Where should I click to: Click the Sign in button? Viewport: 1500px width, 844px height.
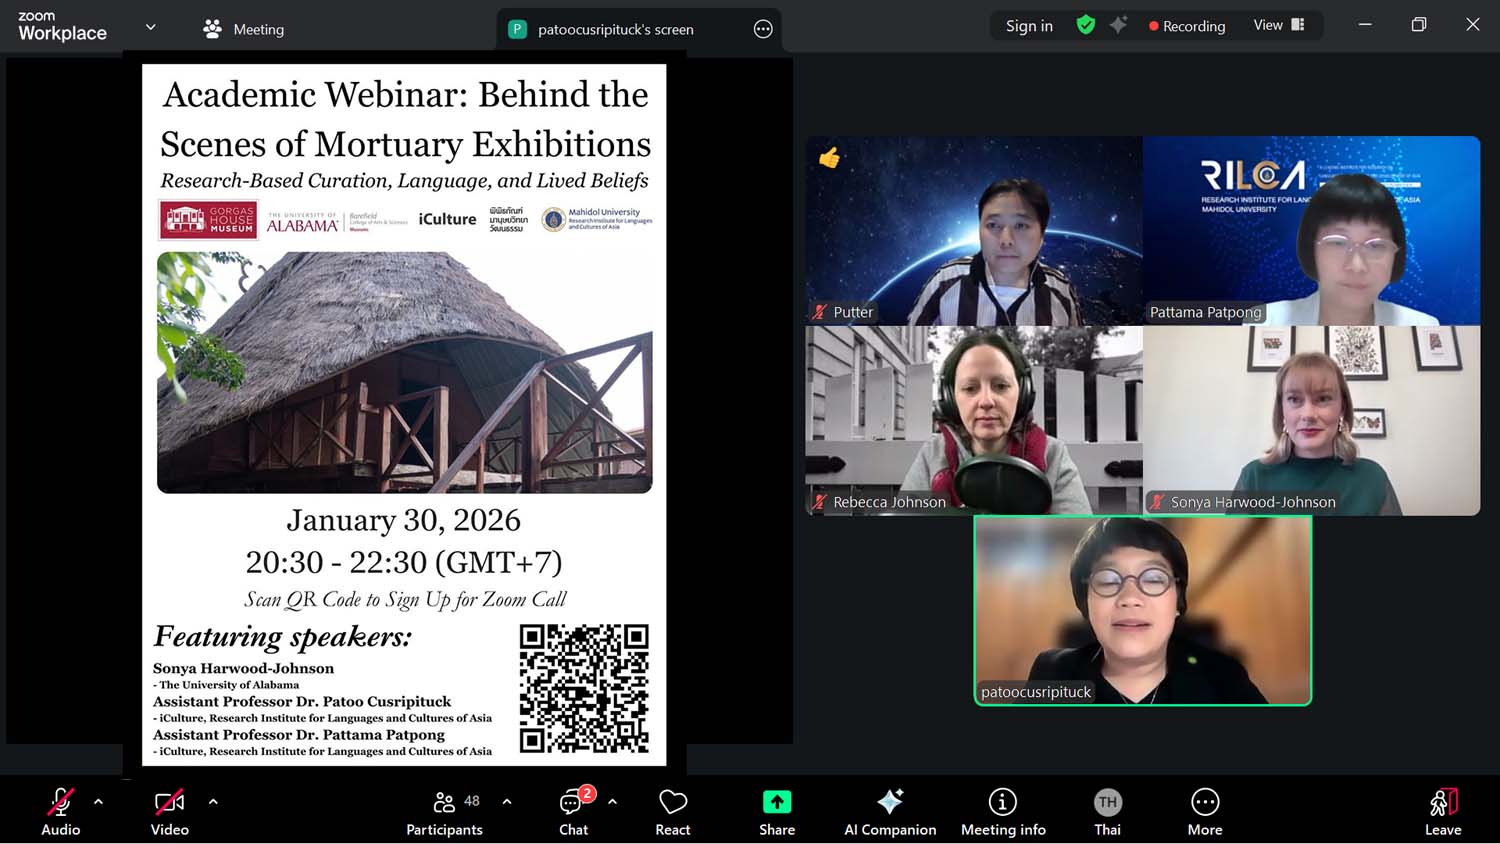pos(1029,26)
